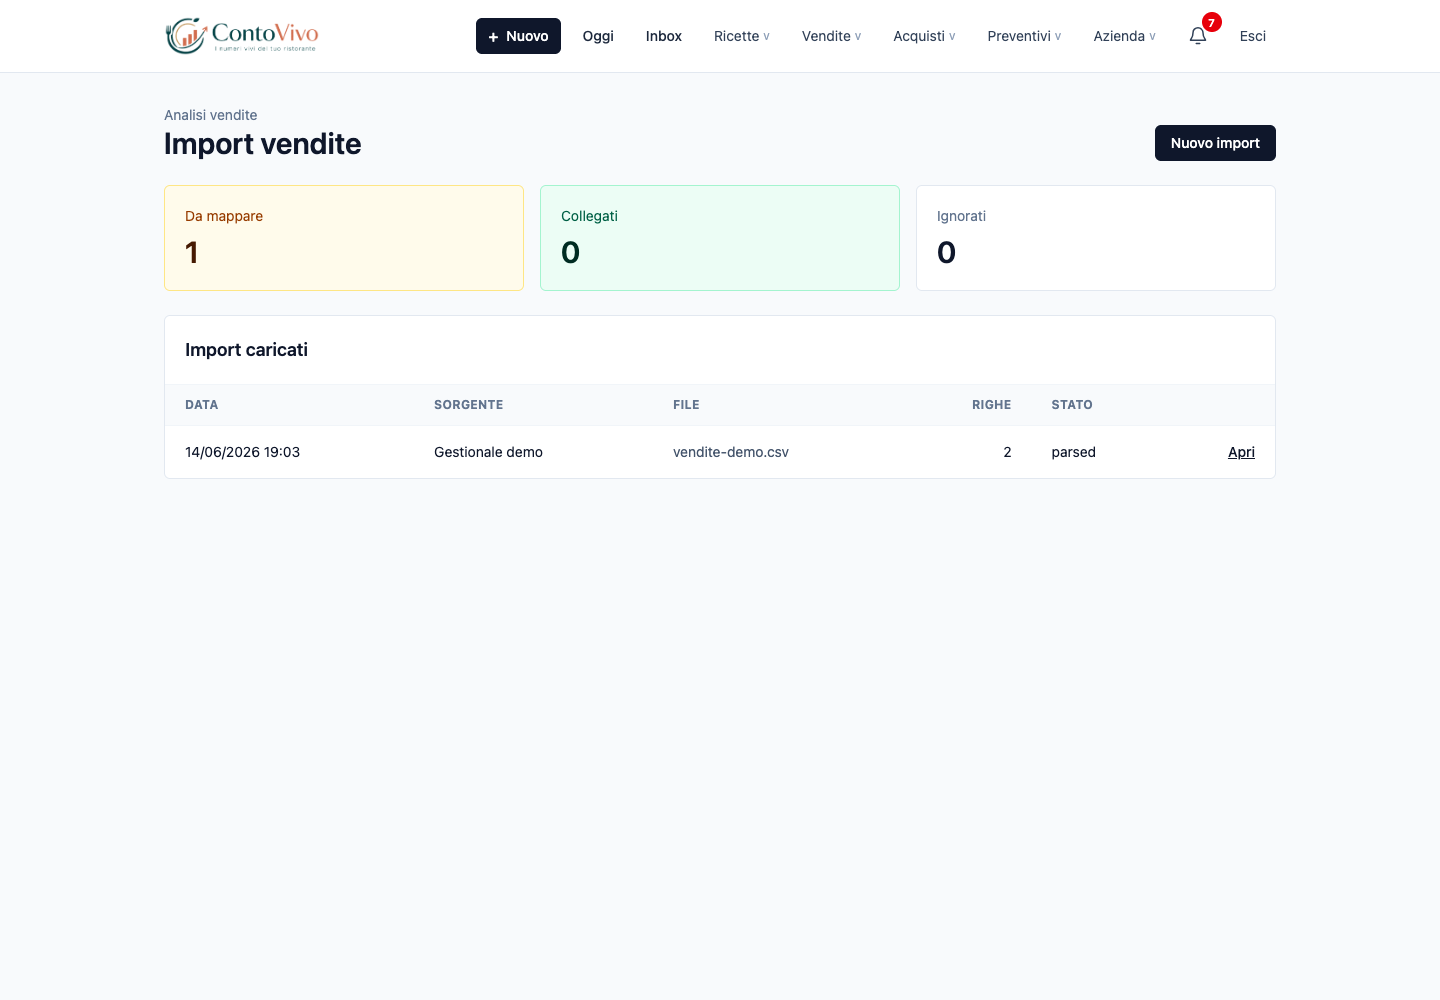Click the RIGHE column header
Screen dimensions: 1440x1000
click(991, 405)
